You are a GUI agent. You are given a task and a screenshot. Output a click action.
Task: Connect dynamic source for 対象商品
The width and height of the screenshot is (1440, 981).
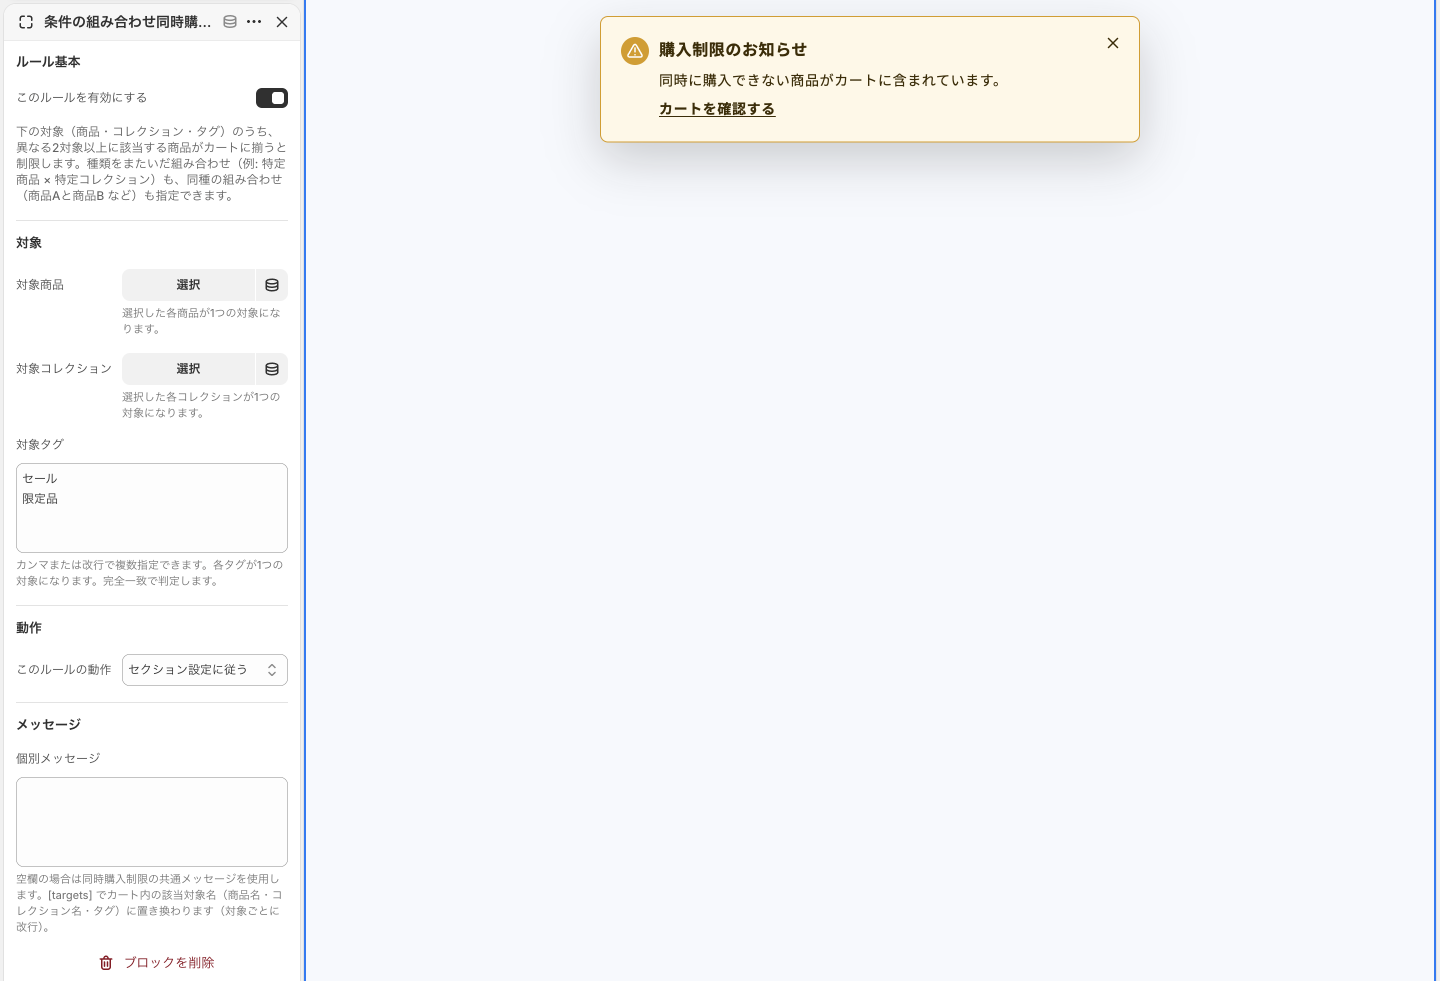tap(272, 285)
